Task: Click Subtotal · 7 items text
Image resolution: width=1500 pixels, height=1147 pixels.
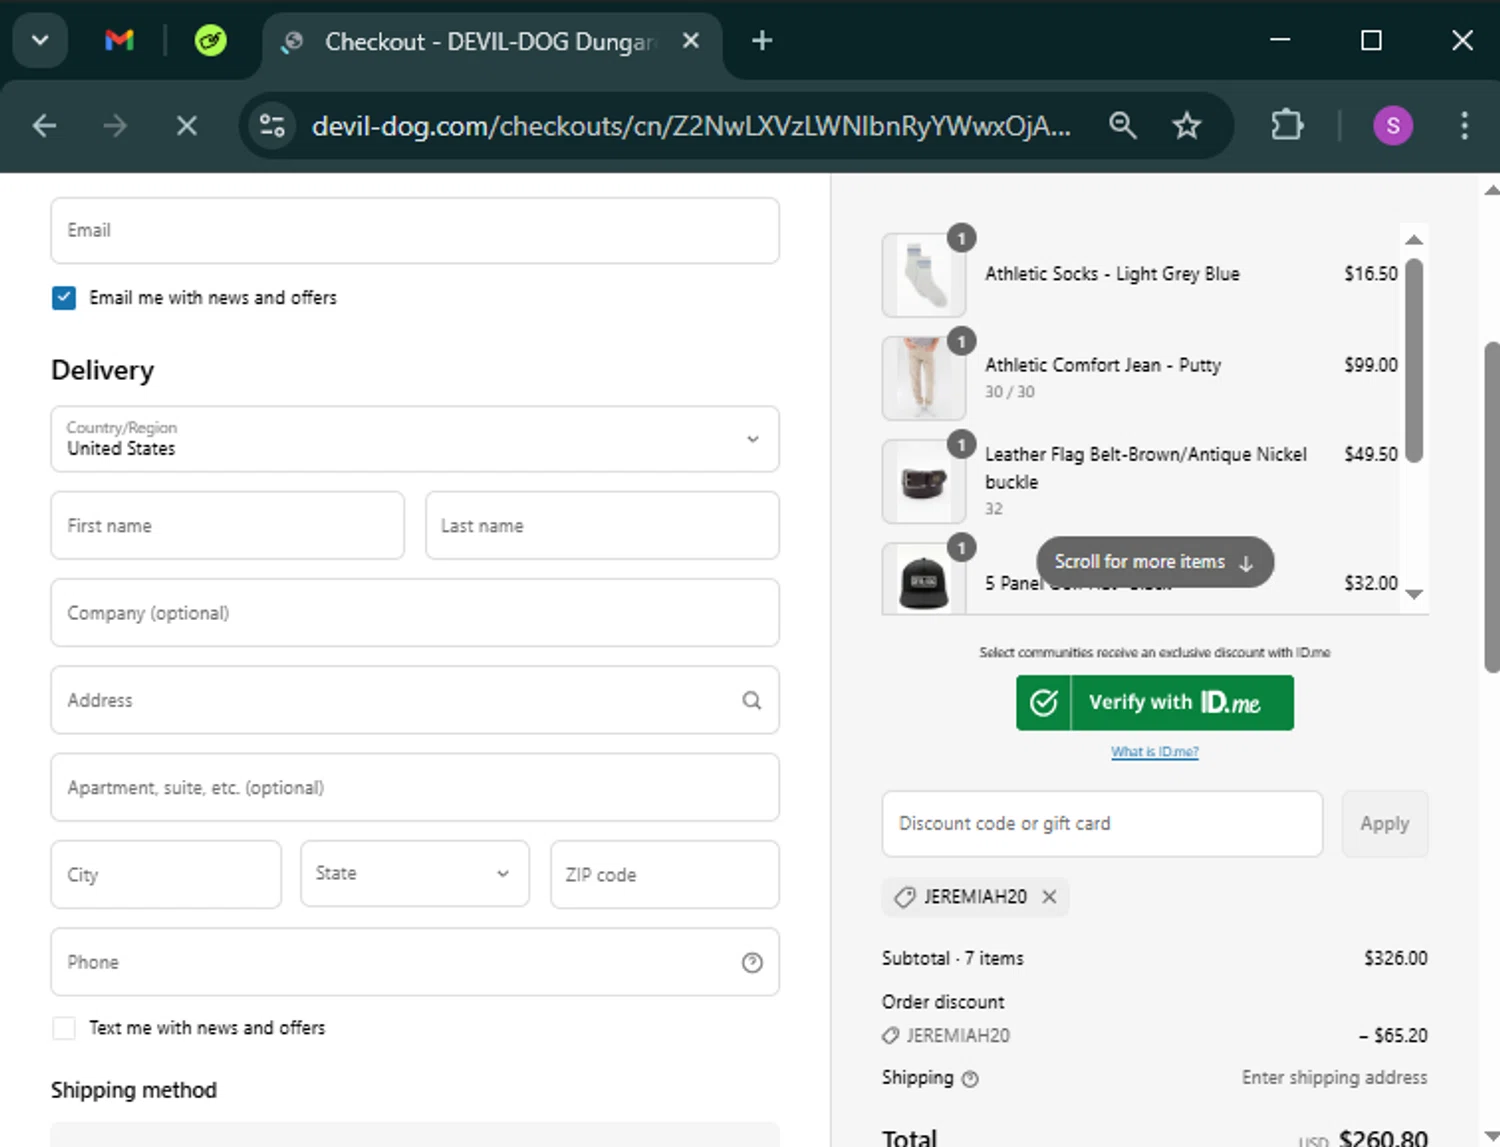Action: 953,958
